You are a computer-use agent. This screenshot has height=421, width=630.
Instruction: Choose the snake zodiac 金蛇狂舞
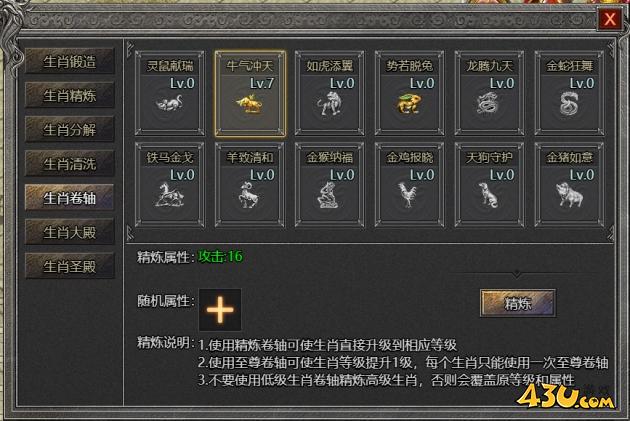pos(569,93)
